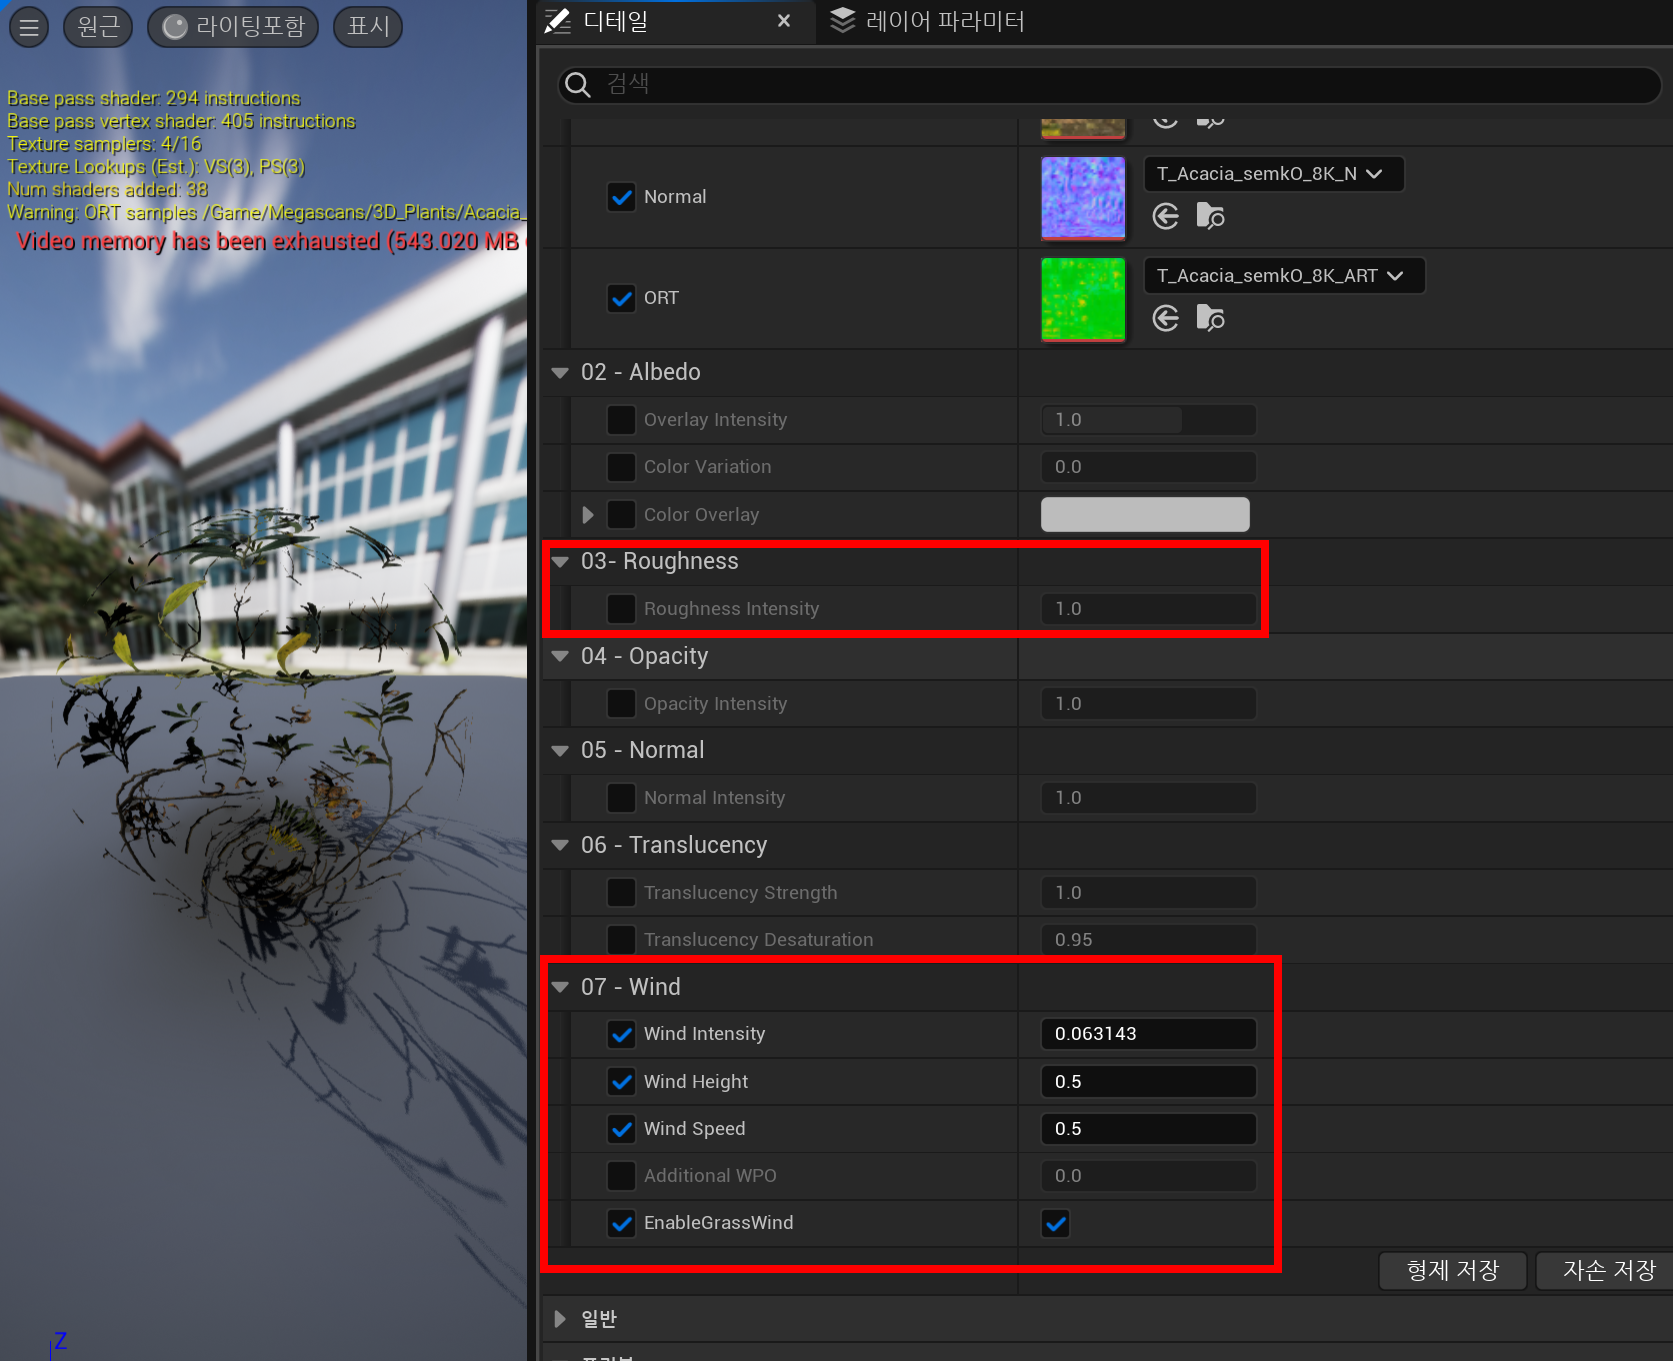Click the Normal Intensity value field
Image resolution: width=1673 pixels, height=1361 pixels.
click(1148, 798)
